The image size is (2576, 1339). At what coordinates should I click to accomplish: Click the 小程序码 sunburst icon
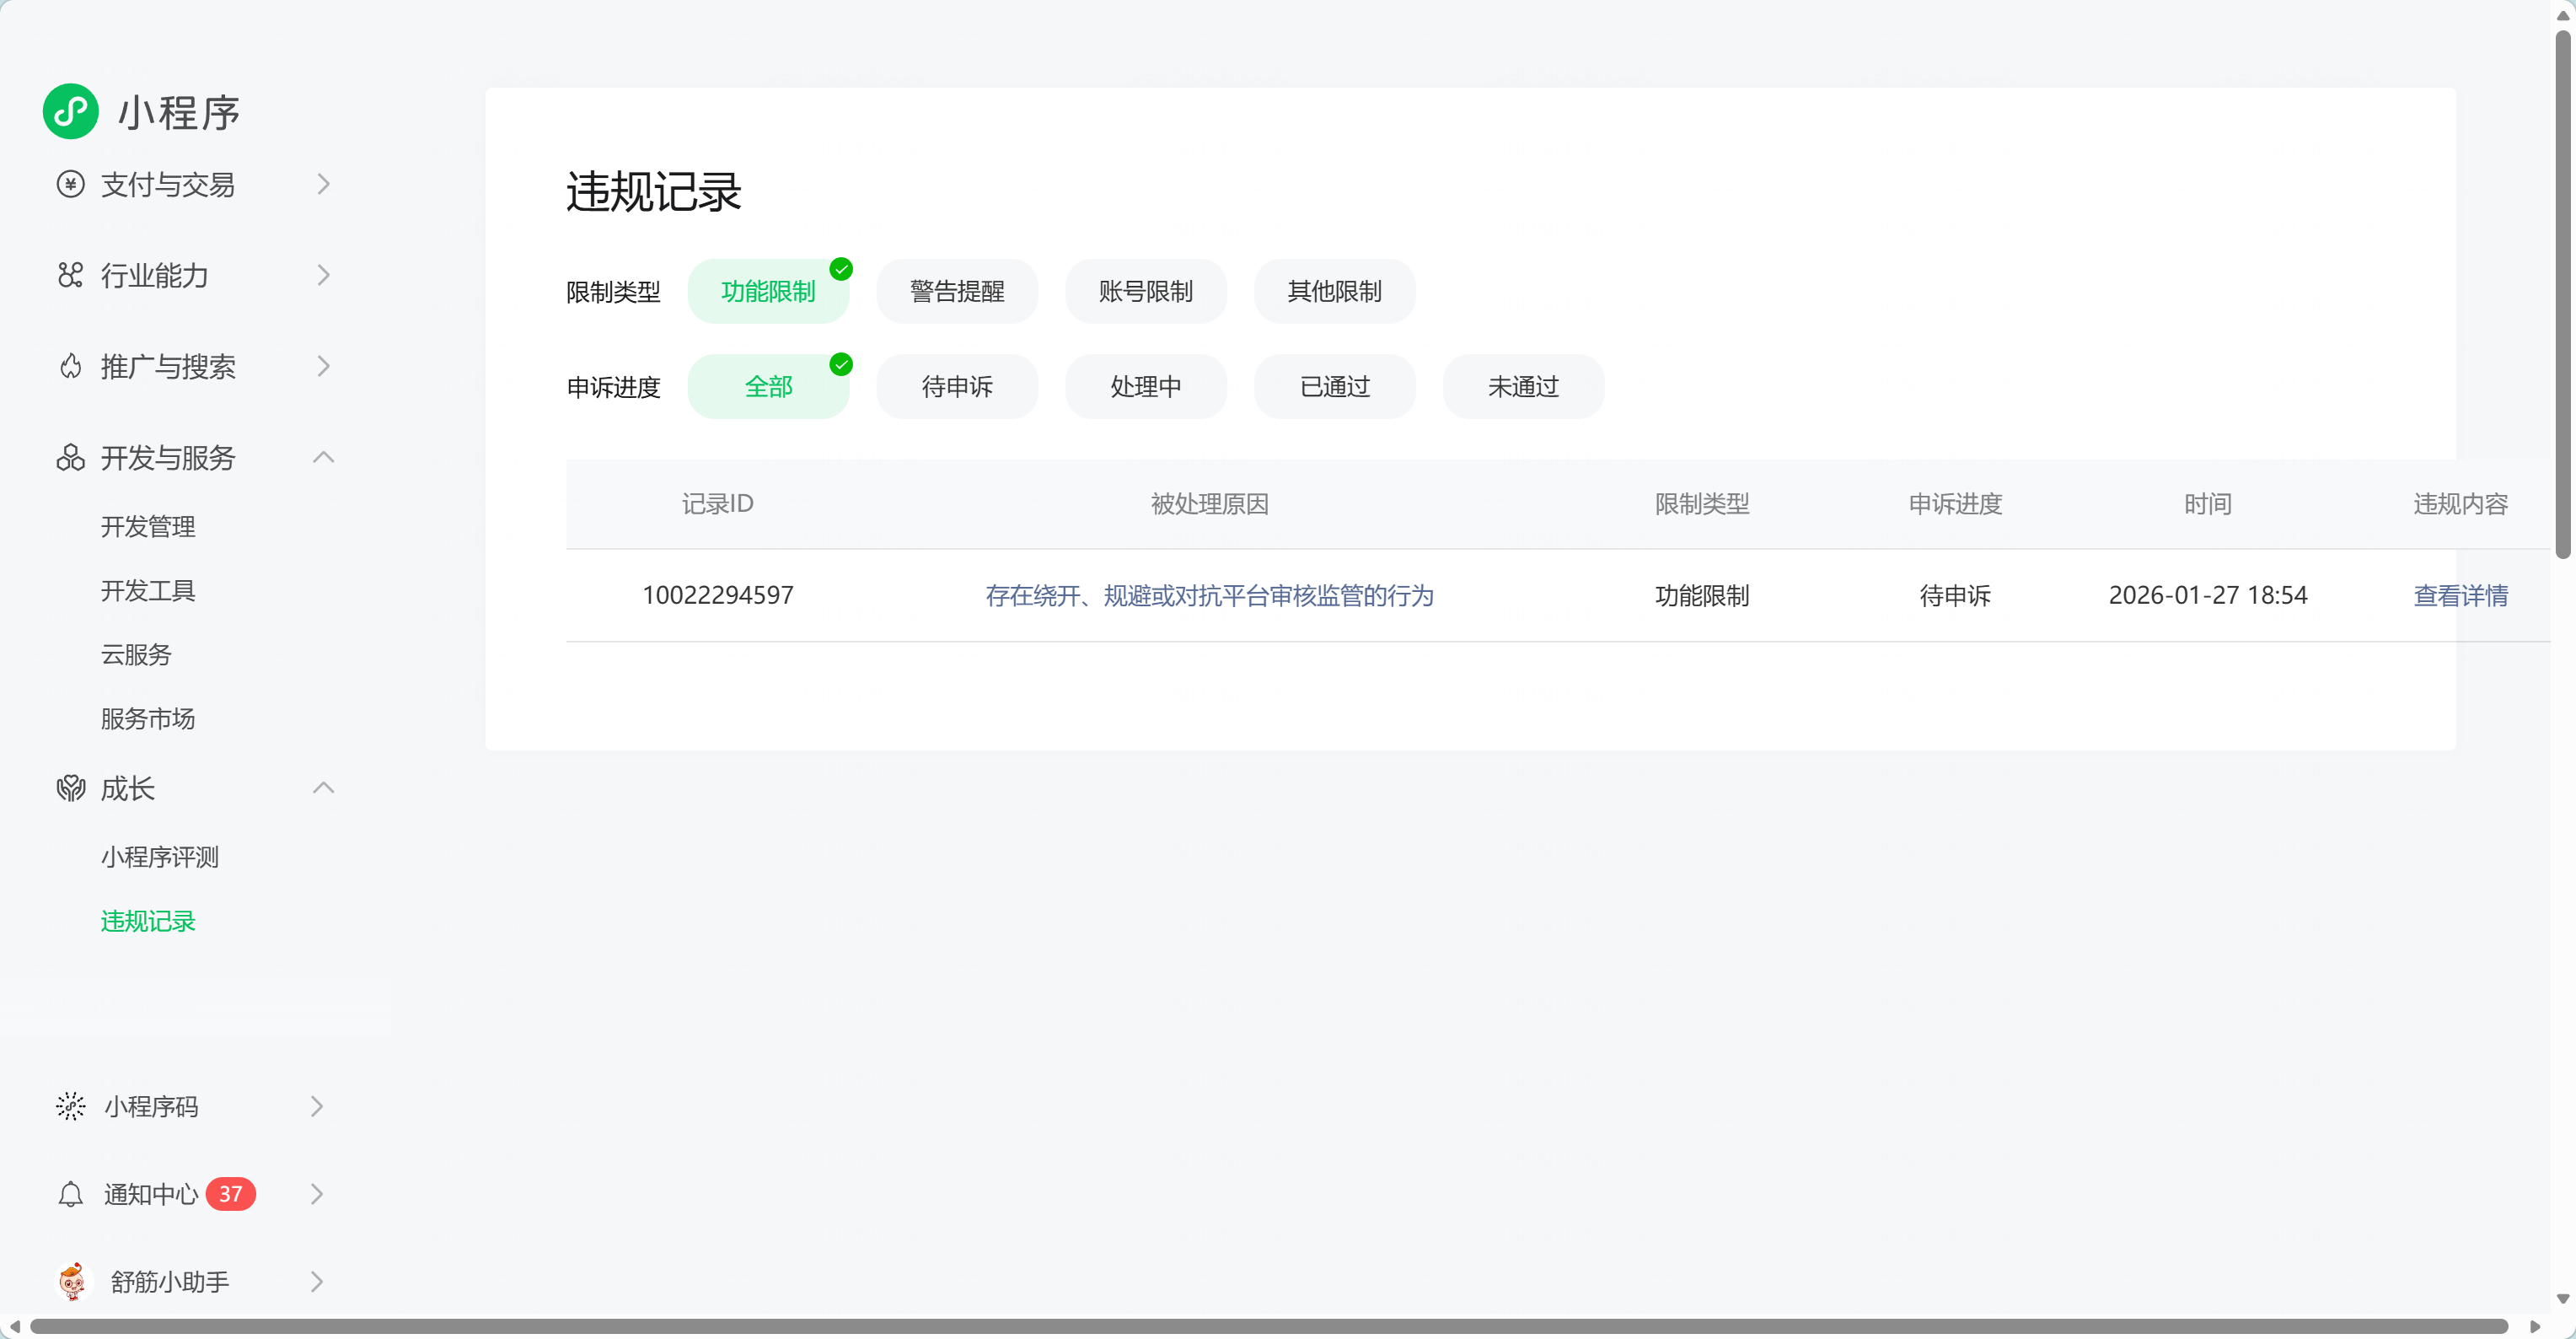[x=70, y=1106]
